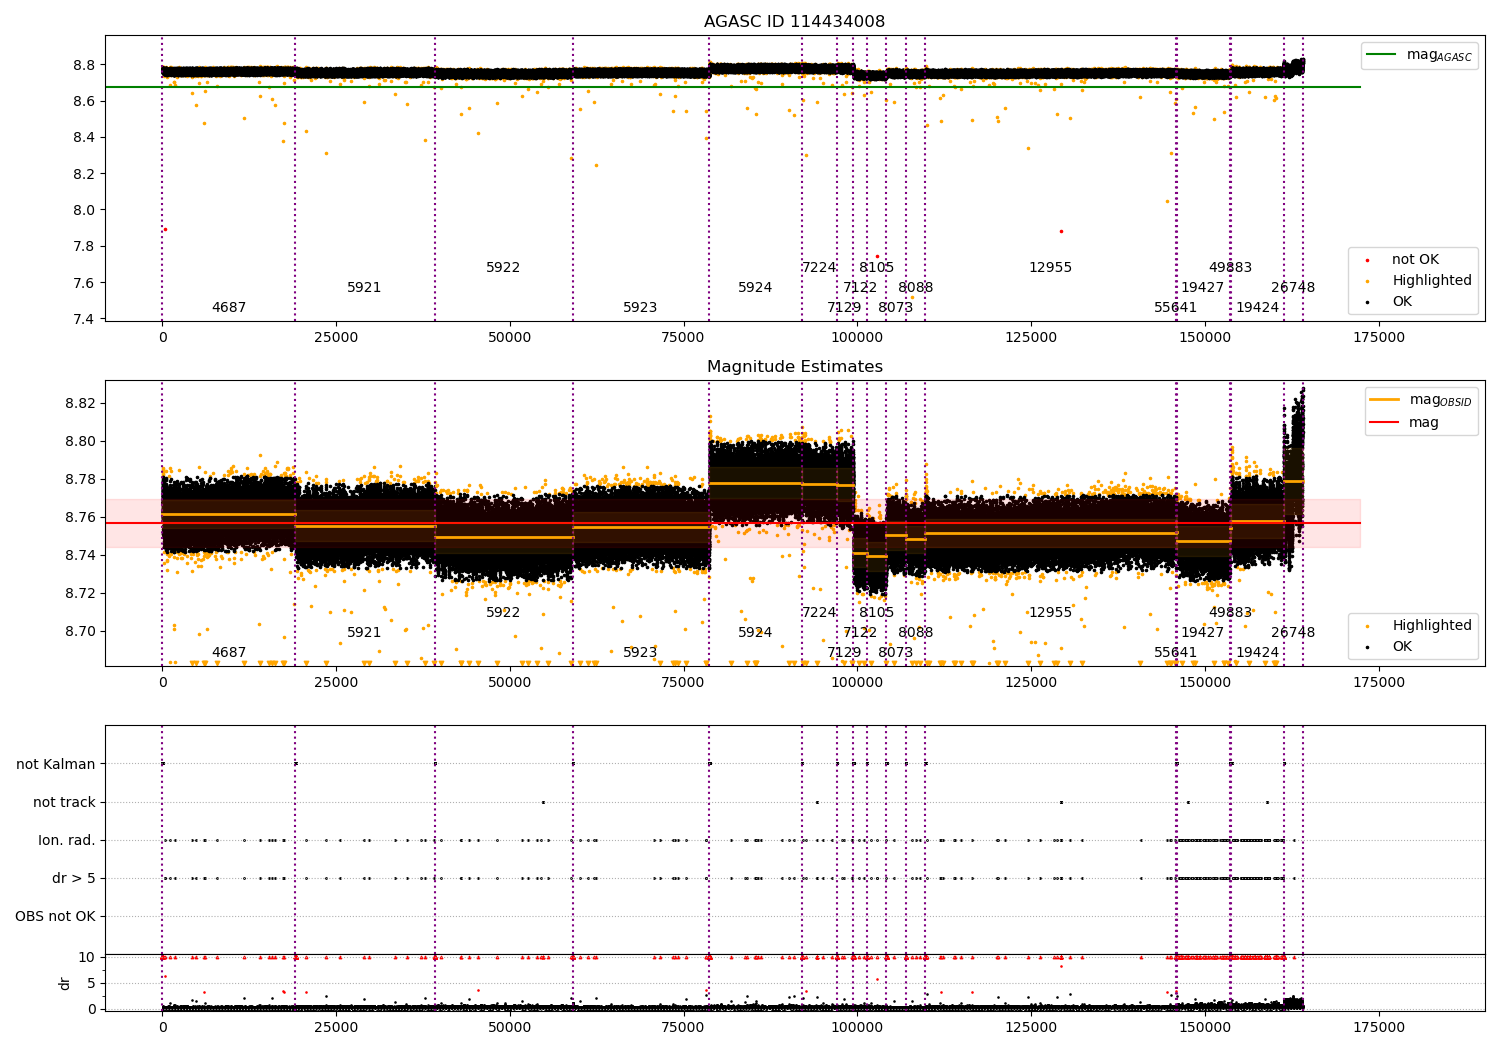Click the 'Magnitude Estimates' plot title
The width and height of the screenshot is (1500, 1050).
coord(794,367)
